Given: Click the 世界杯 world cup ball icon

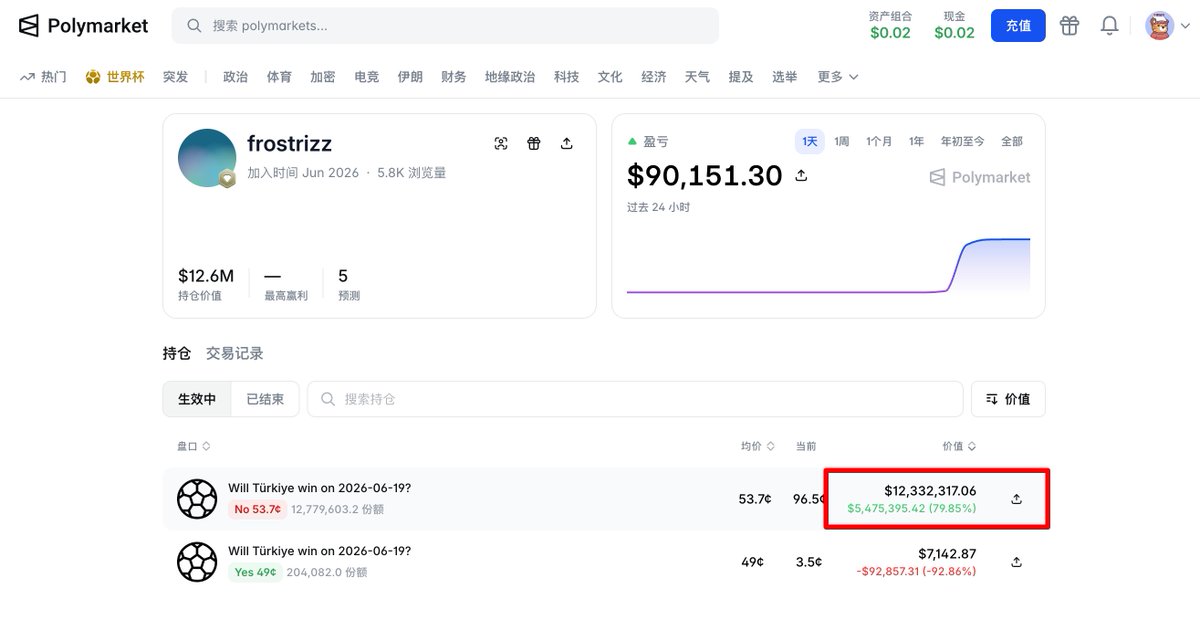Looking at the screenshot, I should click(x=93, y=77).
